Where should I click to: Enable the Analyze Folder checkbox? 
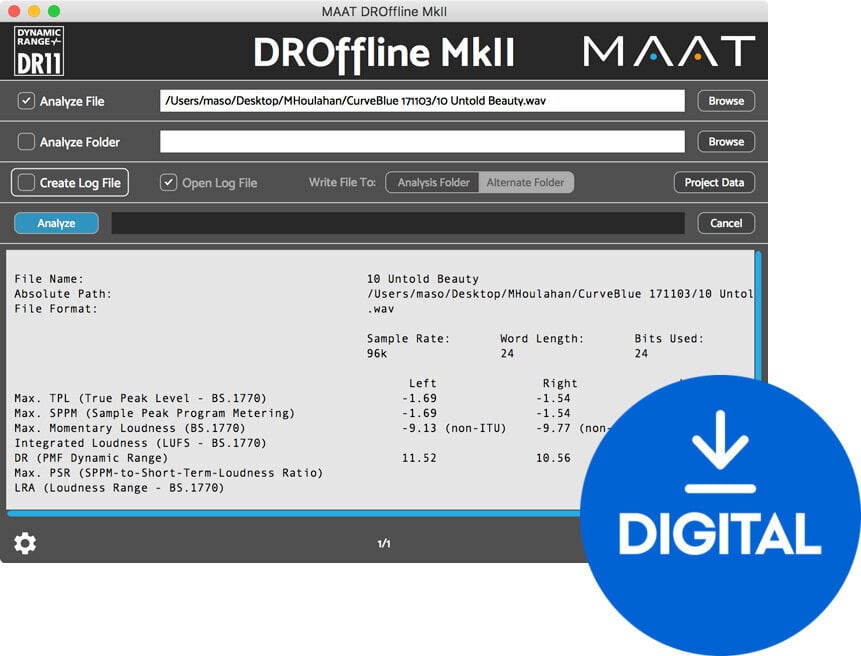click(x=26, y=142)
